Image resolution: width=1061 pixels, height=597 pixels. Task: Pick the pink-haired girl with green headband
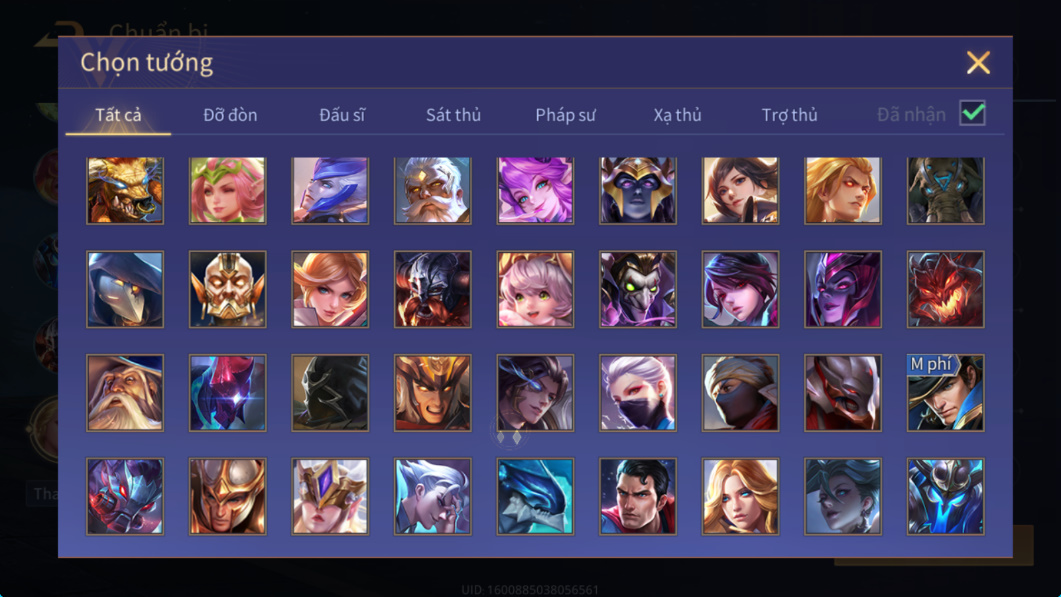pos(227,190)
